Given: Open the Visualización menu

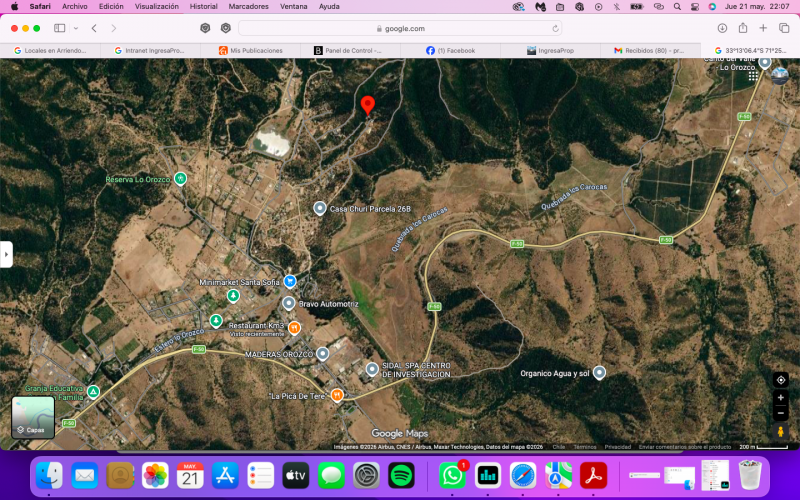Looking at the screenshot, I should pyautogui.click(x=157, y=7).
